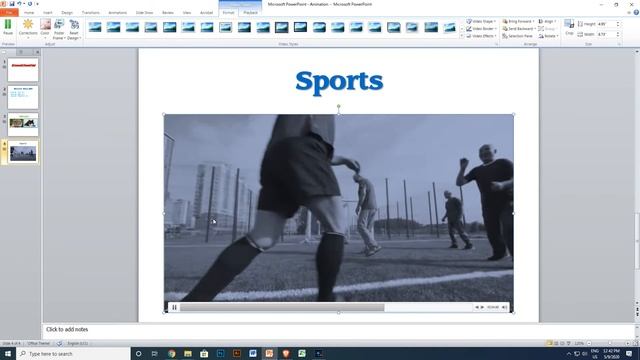The height and width of the screenshot is (360, 640).
Task: Switch to the Home tab
Action: tap(29, 13)
